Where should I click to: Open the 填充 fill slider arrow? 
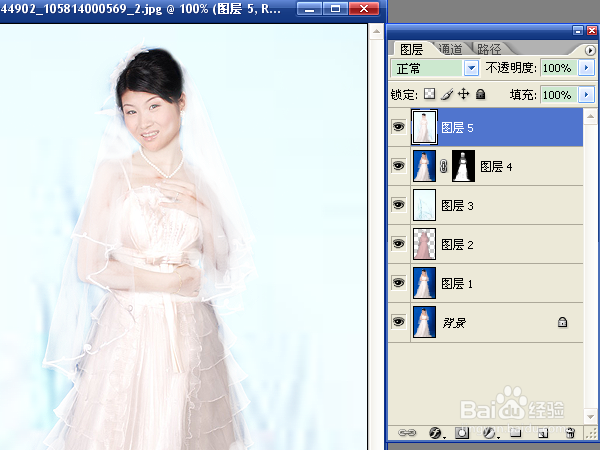tap(586, 95)
